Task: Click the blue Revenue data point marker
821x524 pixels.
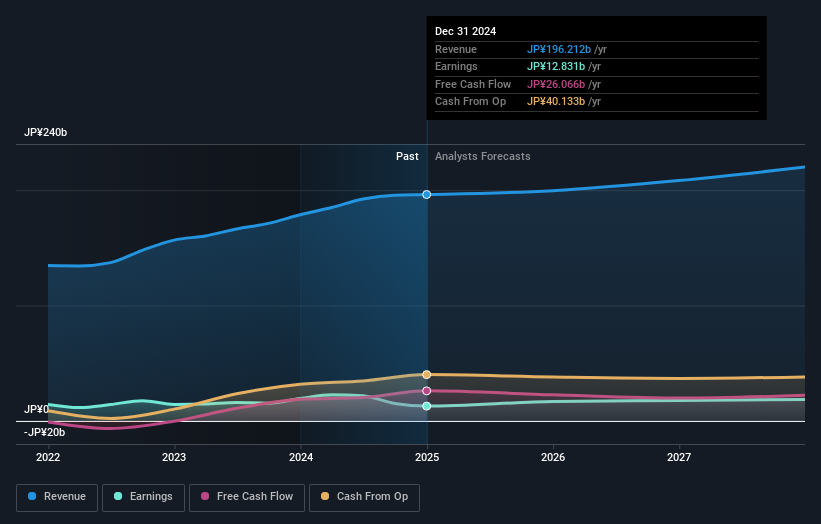Action: coord(427,195)
